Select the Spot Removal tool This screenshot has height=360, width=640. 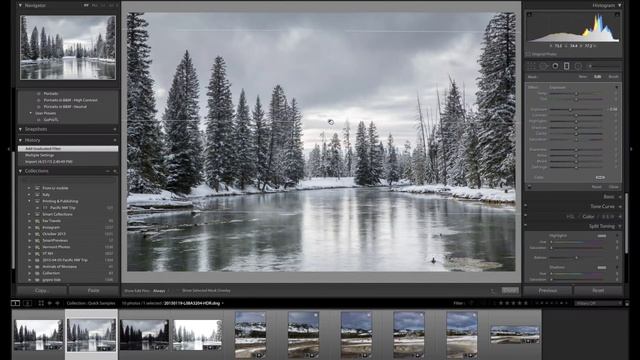pyautogui.click(x=544, y=66)
